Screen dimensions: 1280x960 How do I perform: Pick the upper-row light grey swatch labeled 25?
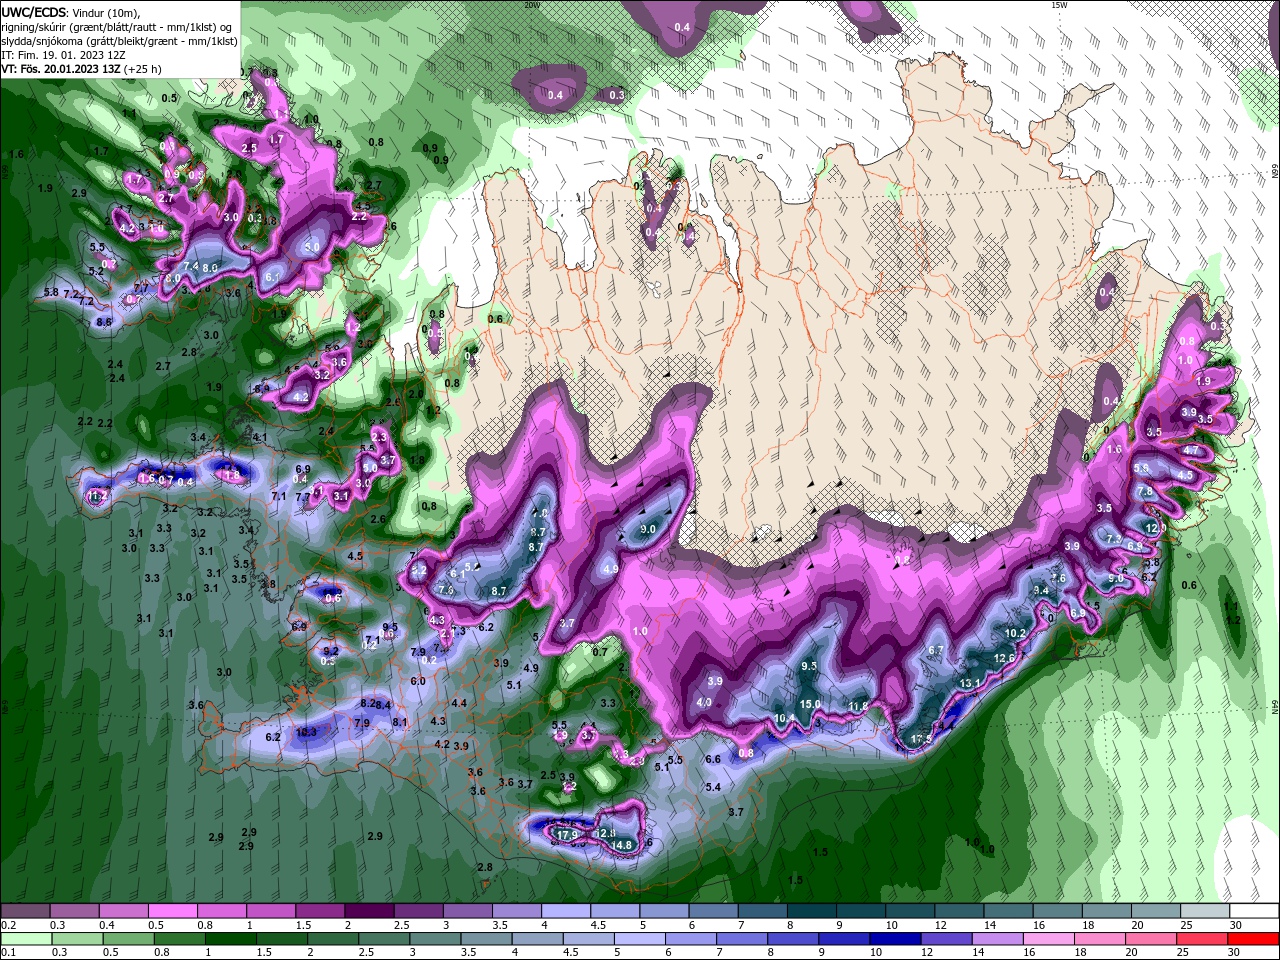[1205, 911]
